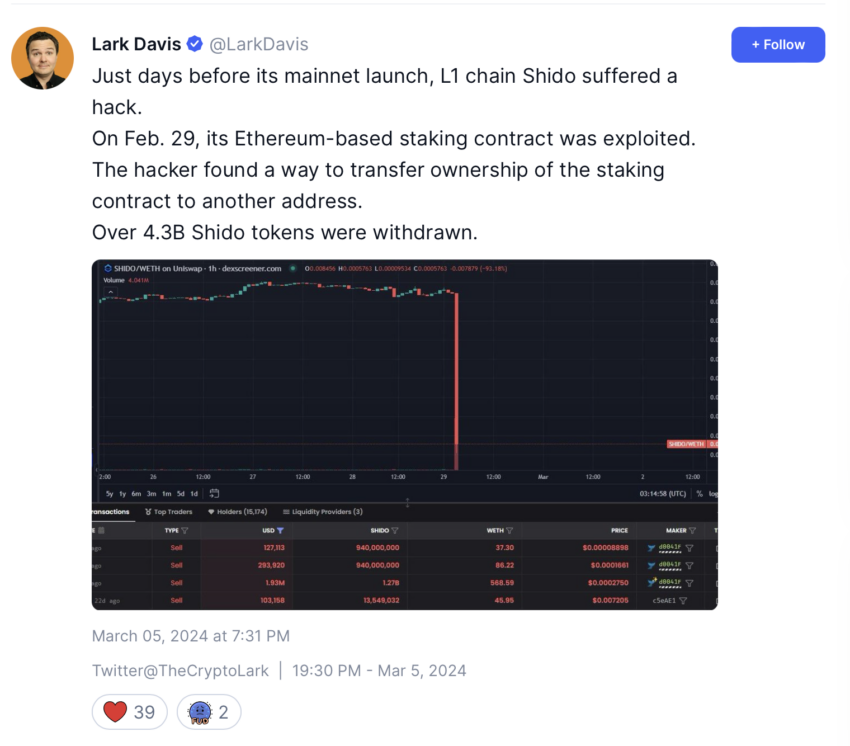The height and width of the screenshot is (746, 850).
Task: Filter by maker c5eAE1 funnel icon
Action: pos(683,601)
